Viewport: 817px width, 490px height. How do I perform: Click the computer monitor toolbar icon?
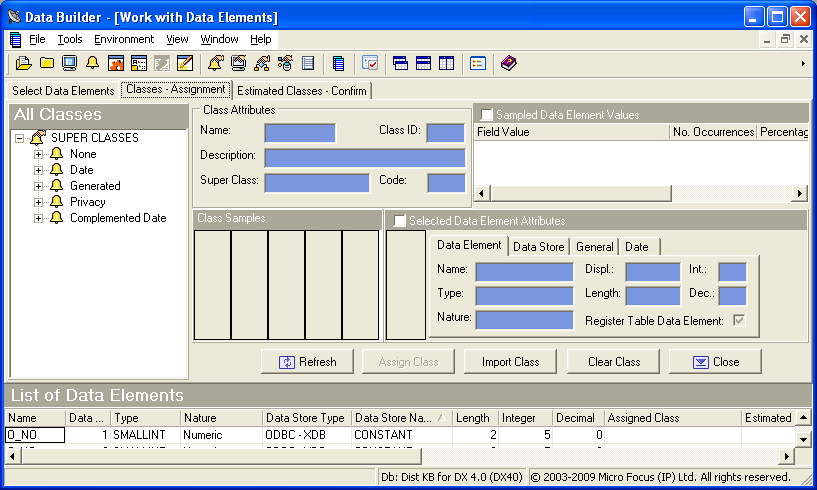[69, 63]
